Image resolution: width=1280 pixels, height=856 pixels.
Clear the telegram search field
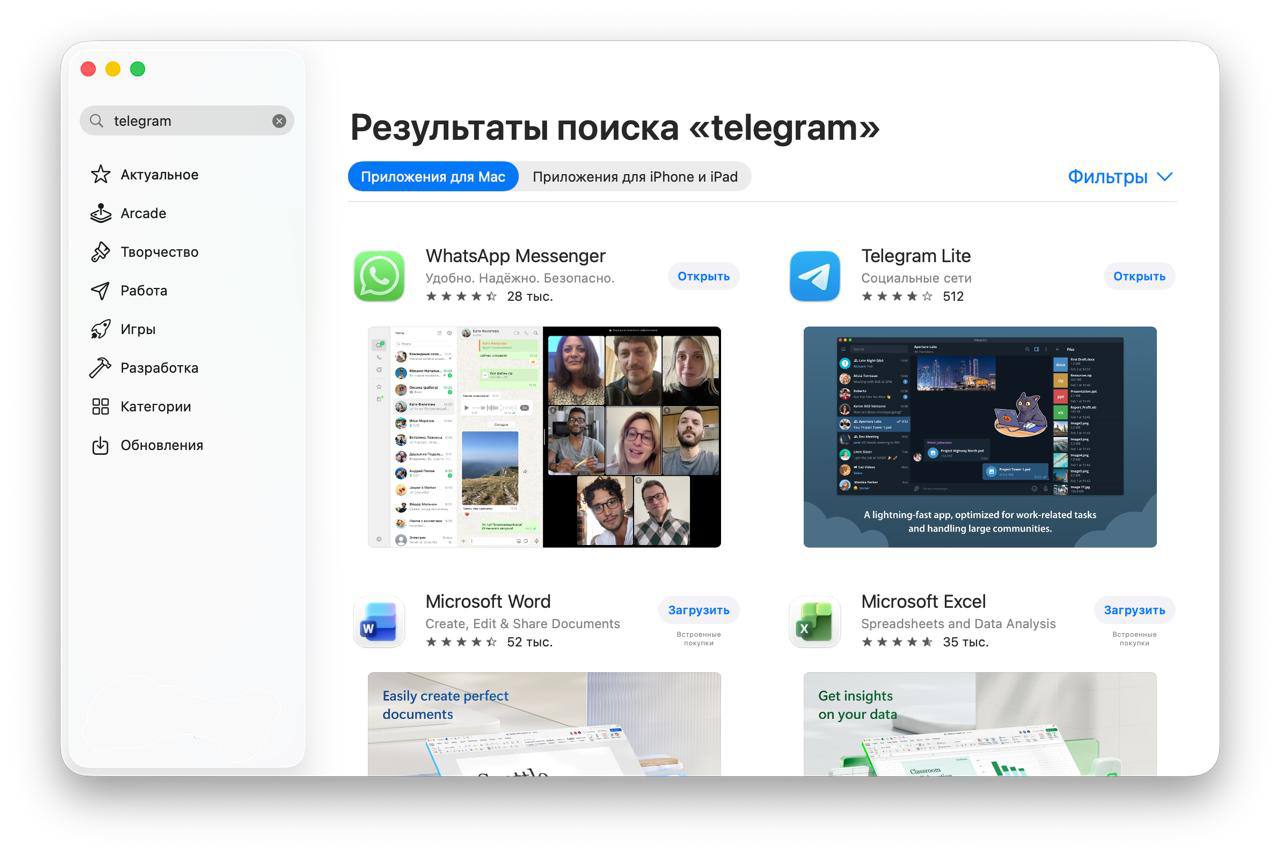coord(279,120)
